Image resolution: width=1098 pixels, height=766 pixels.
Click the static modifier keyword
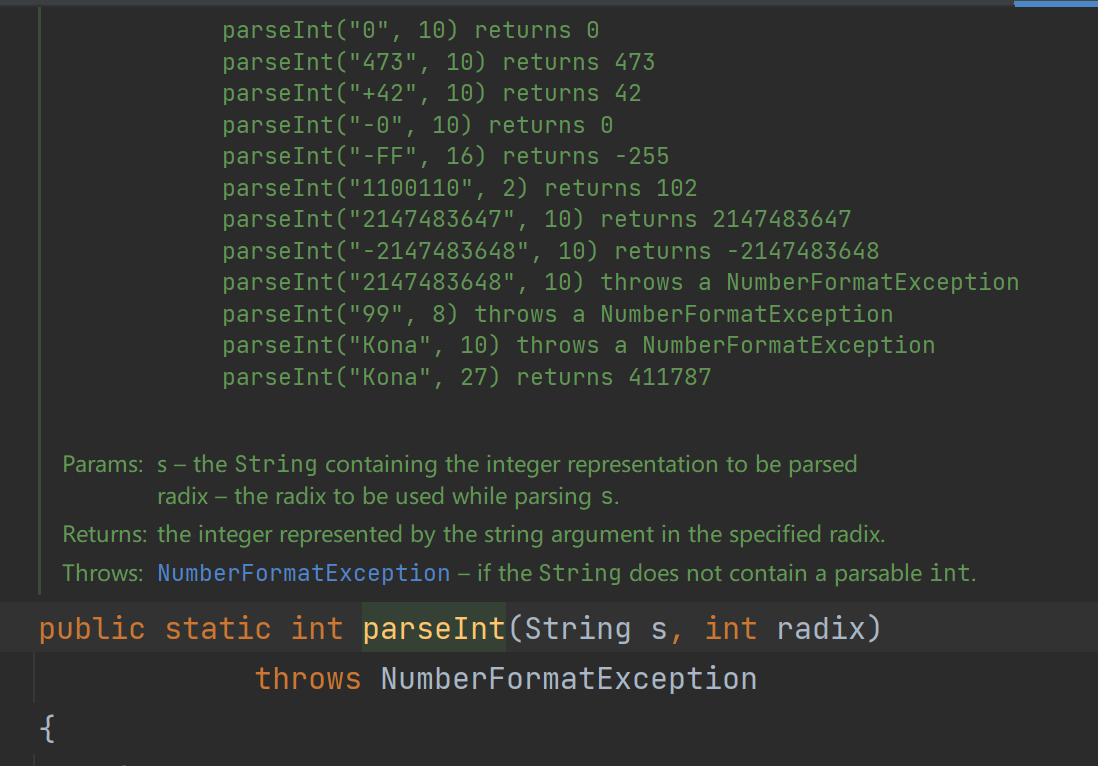click(217, 629)
